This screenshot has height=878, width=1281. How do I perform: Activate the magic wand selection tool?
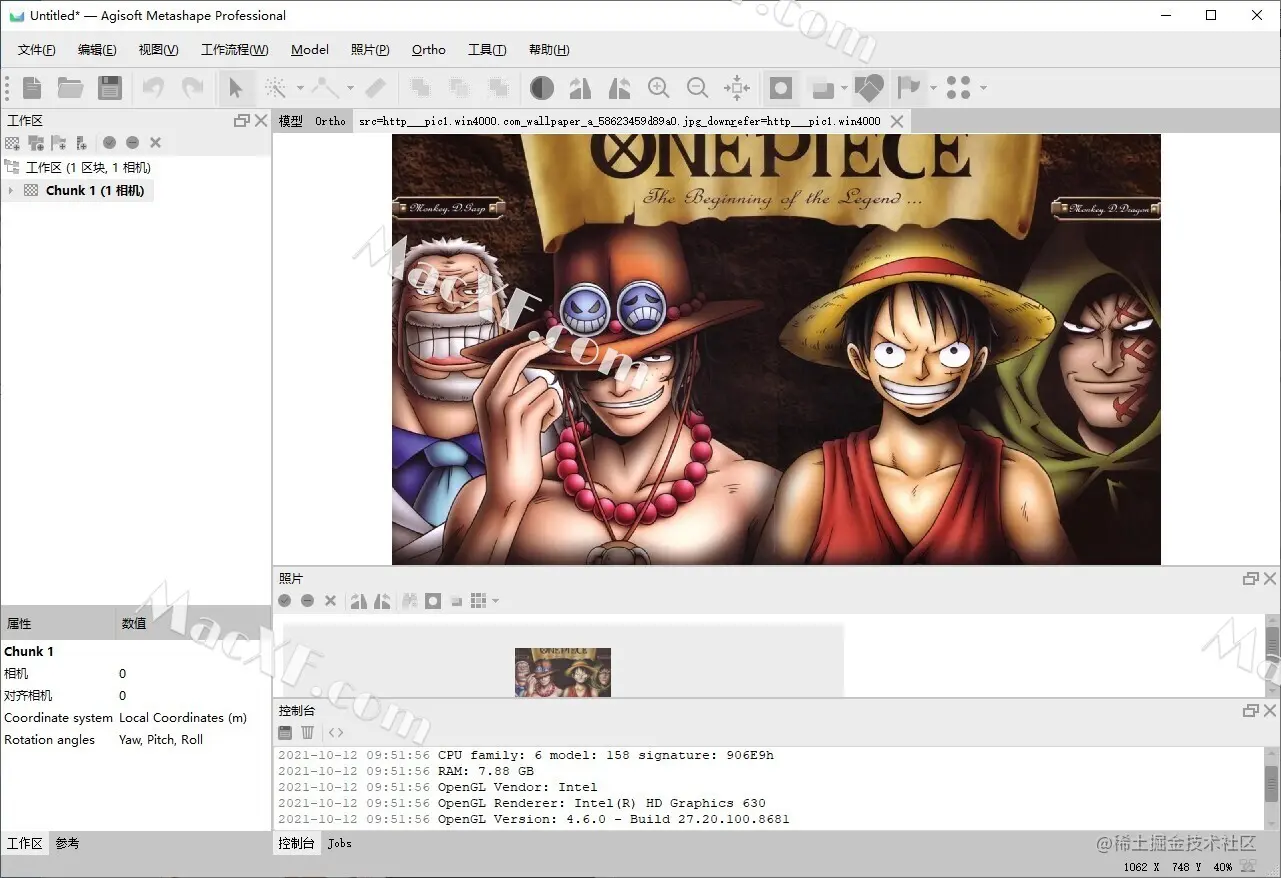[x=275, y=88]
